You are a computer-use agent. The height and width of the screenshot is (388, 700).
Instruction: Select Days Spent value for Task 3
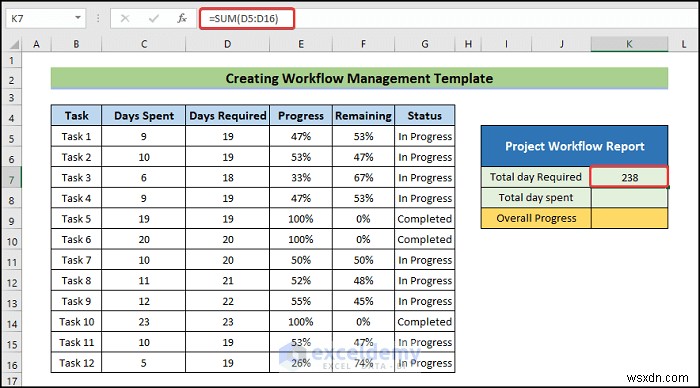[x=144, y=178]
